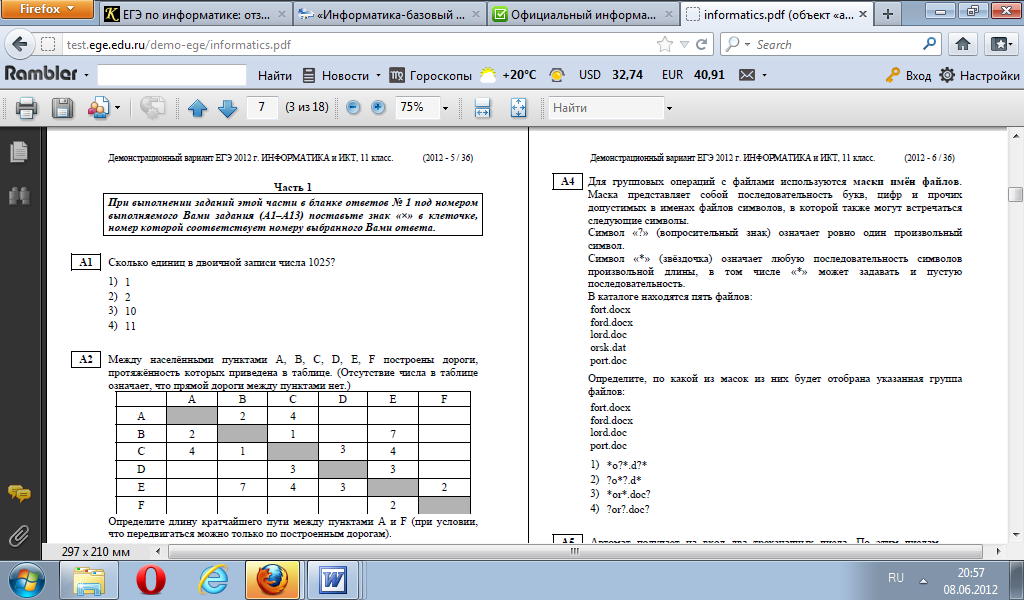
Task: Click the USD 32,74 exchange rate
Action: pos(611,75)
